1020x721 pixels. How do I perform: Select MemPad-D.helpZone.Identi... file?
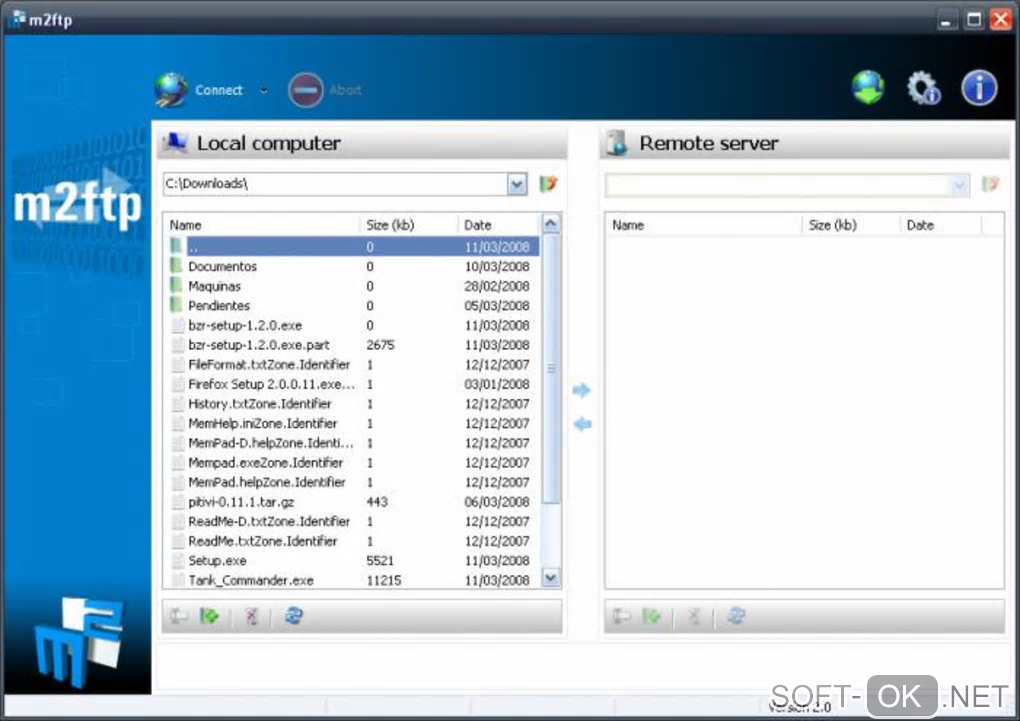353,442
